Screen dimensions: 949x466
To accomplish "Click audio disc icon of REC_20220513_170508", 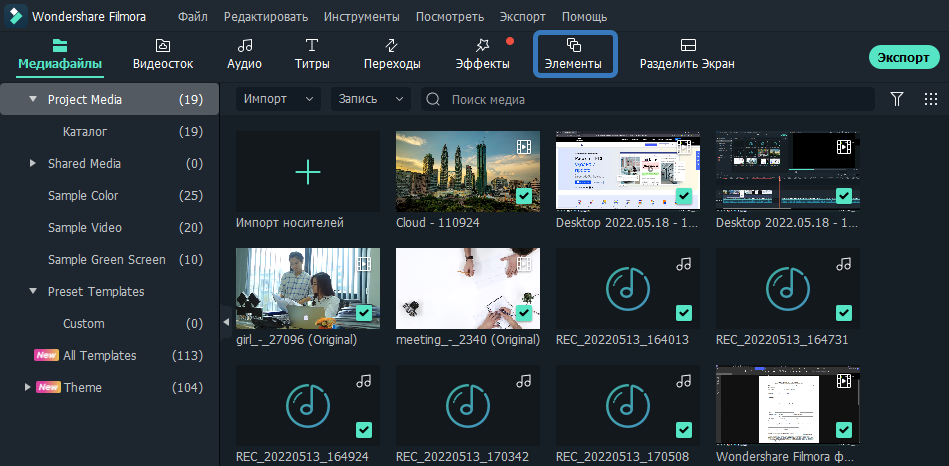I will 628,405.
